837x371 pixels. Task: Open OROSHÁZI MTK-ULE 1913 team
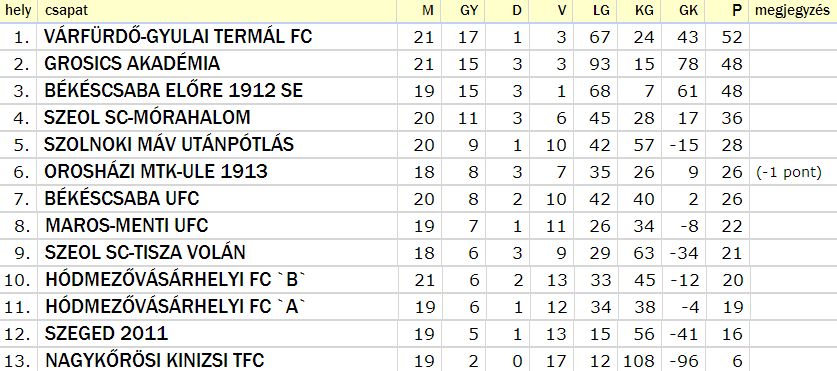156,171
